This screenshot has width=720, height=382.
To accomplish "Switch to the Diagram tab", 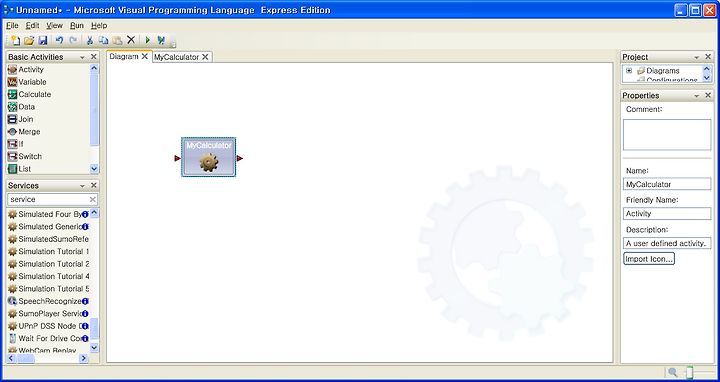I will coord(124,56).
